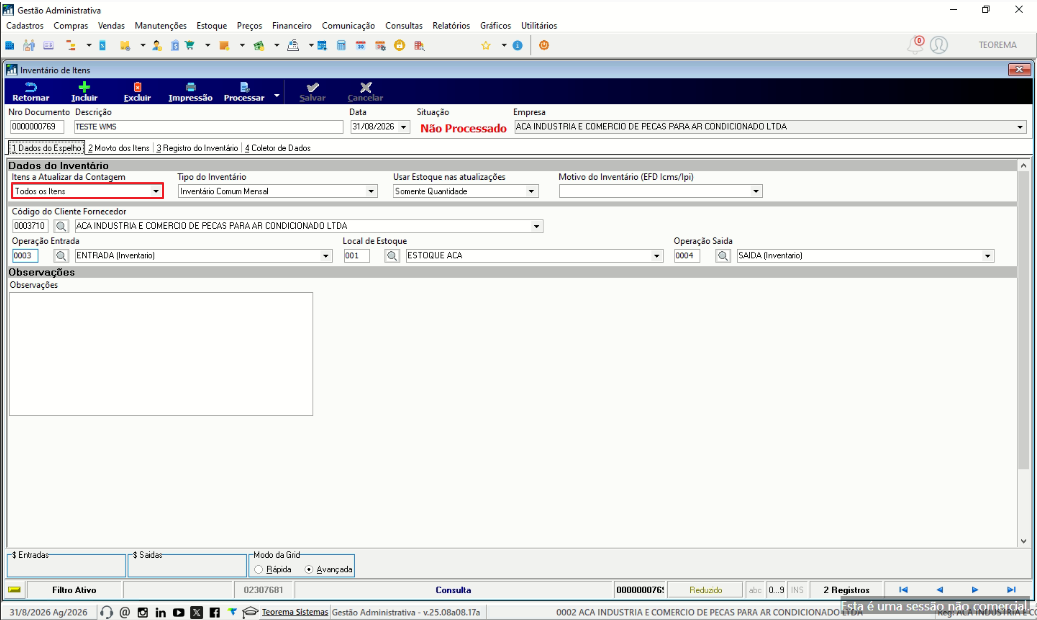Viewport: 1037px width, 620px height.
Task: Open the Motivo do Inventário dropdown
Action: pyautogui.click(x=756, y=192)
